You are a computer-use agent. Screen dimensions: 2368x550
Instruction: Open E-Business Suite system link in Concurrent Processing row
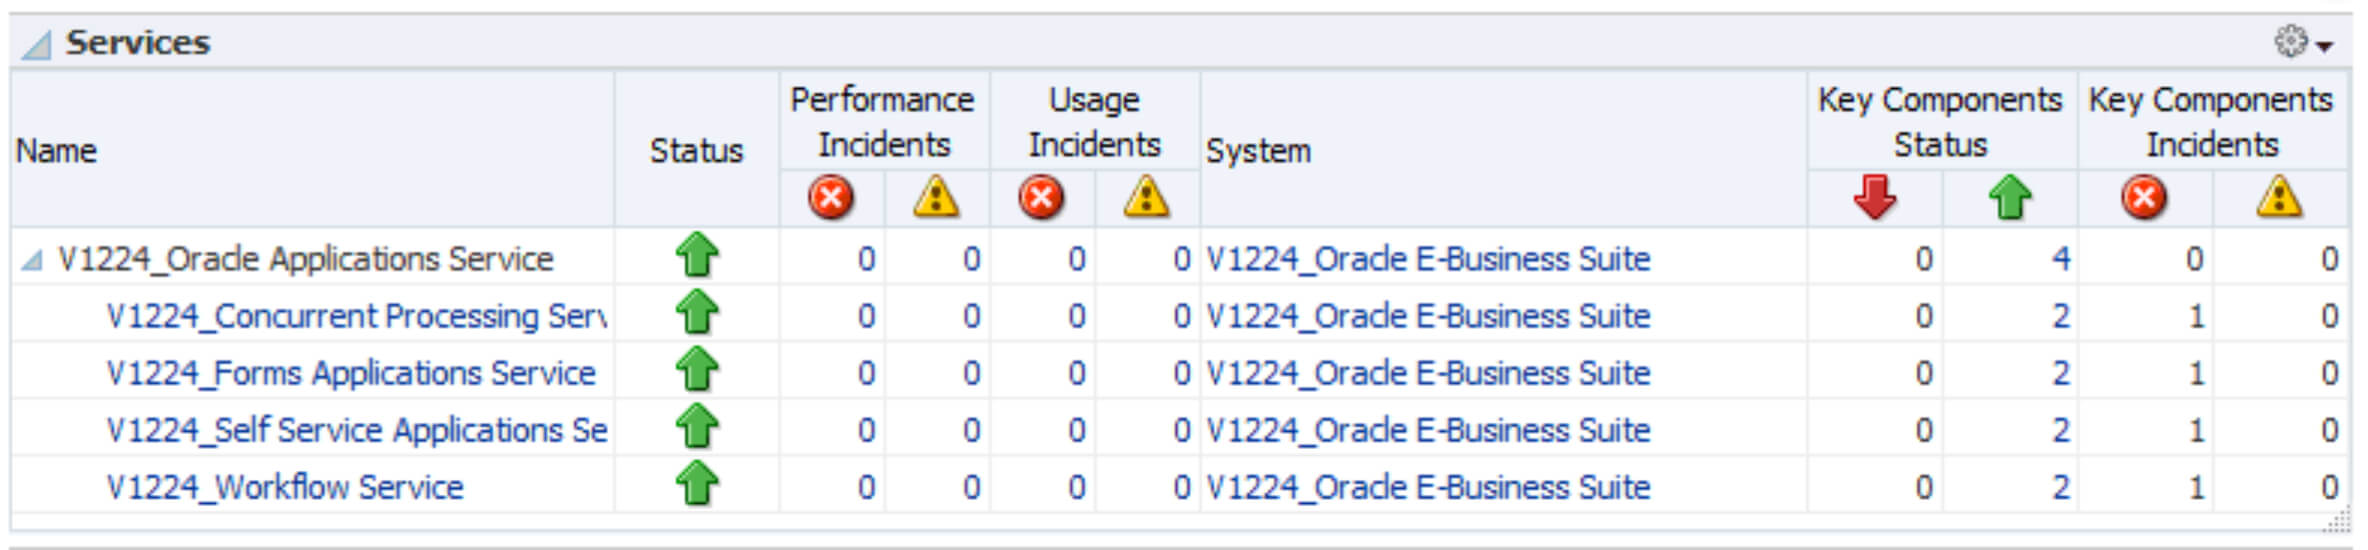coord(1428,316)
